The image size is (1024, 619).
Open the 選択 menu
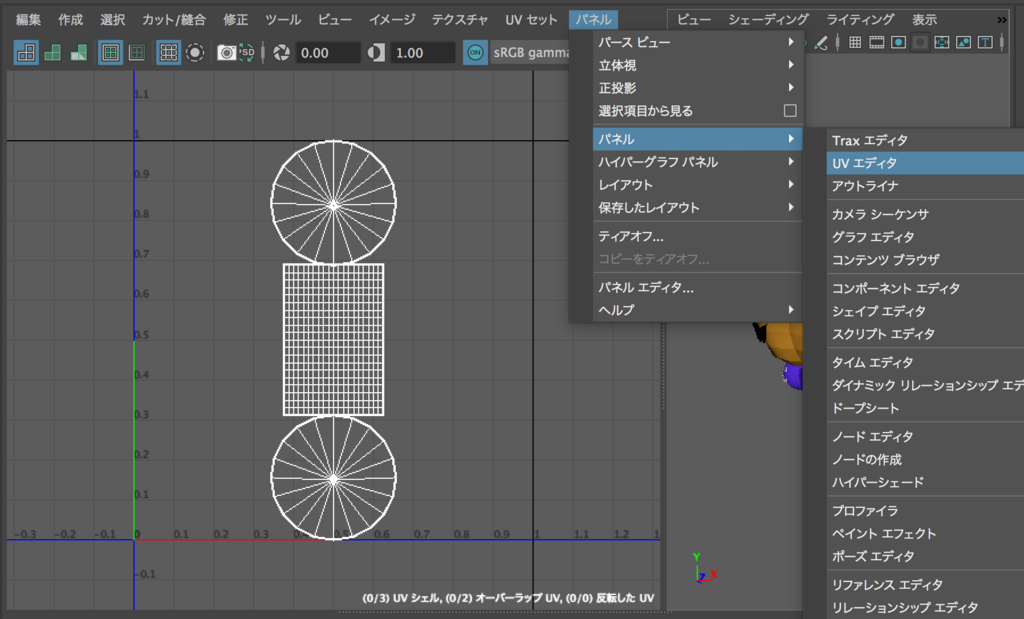(x=112, y=20)
